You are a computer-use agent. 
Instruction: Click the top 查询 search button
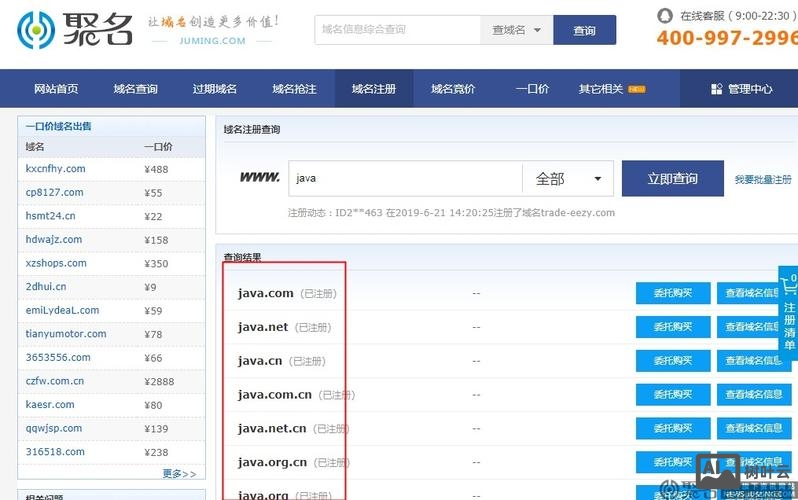(x=584, y=31)
